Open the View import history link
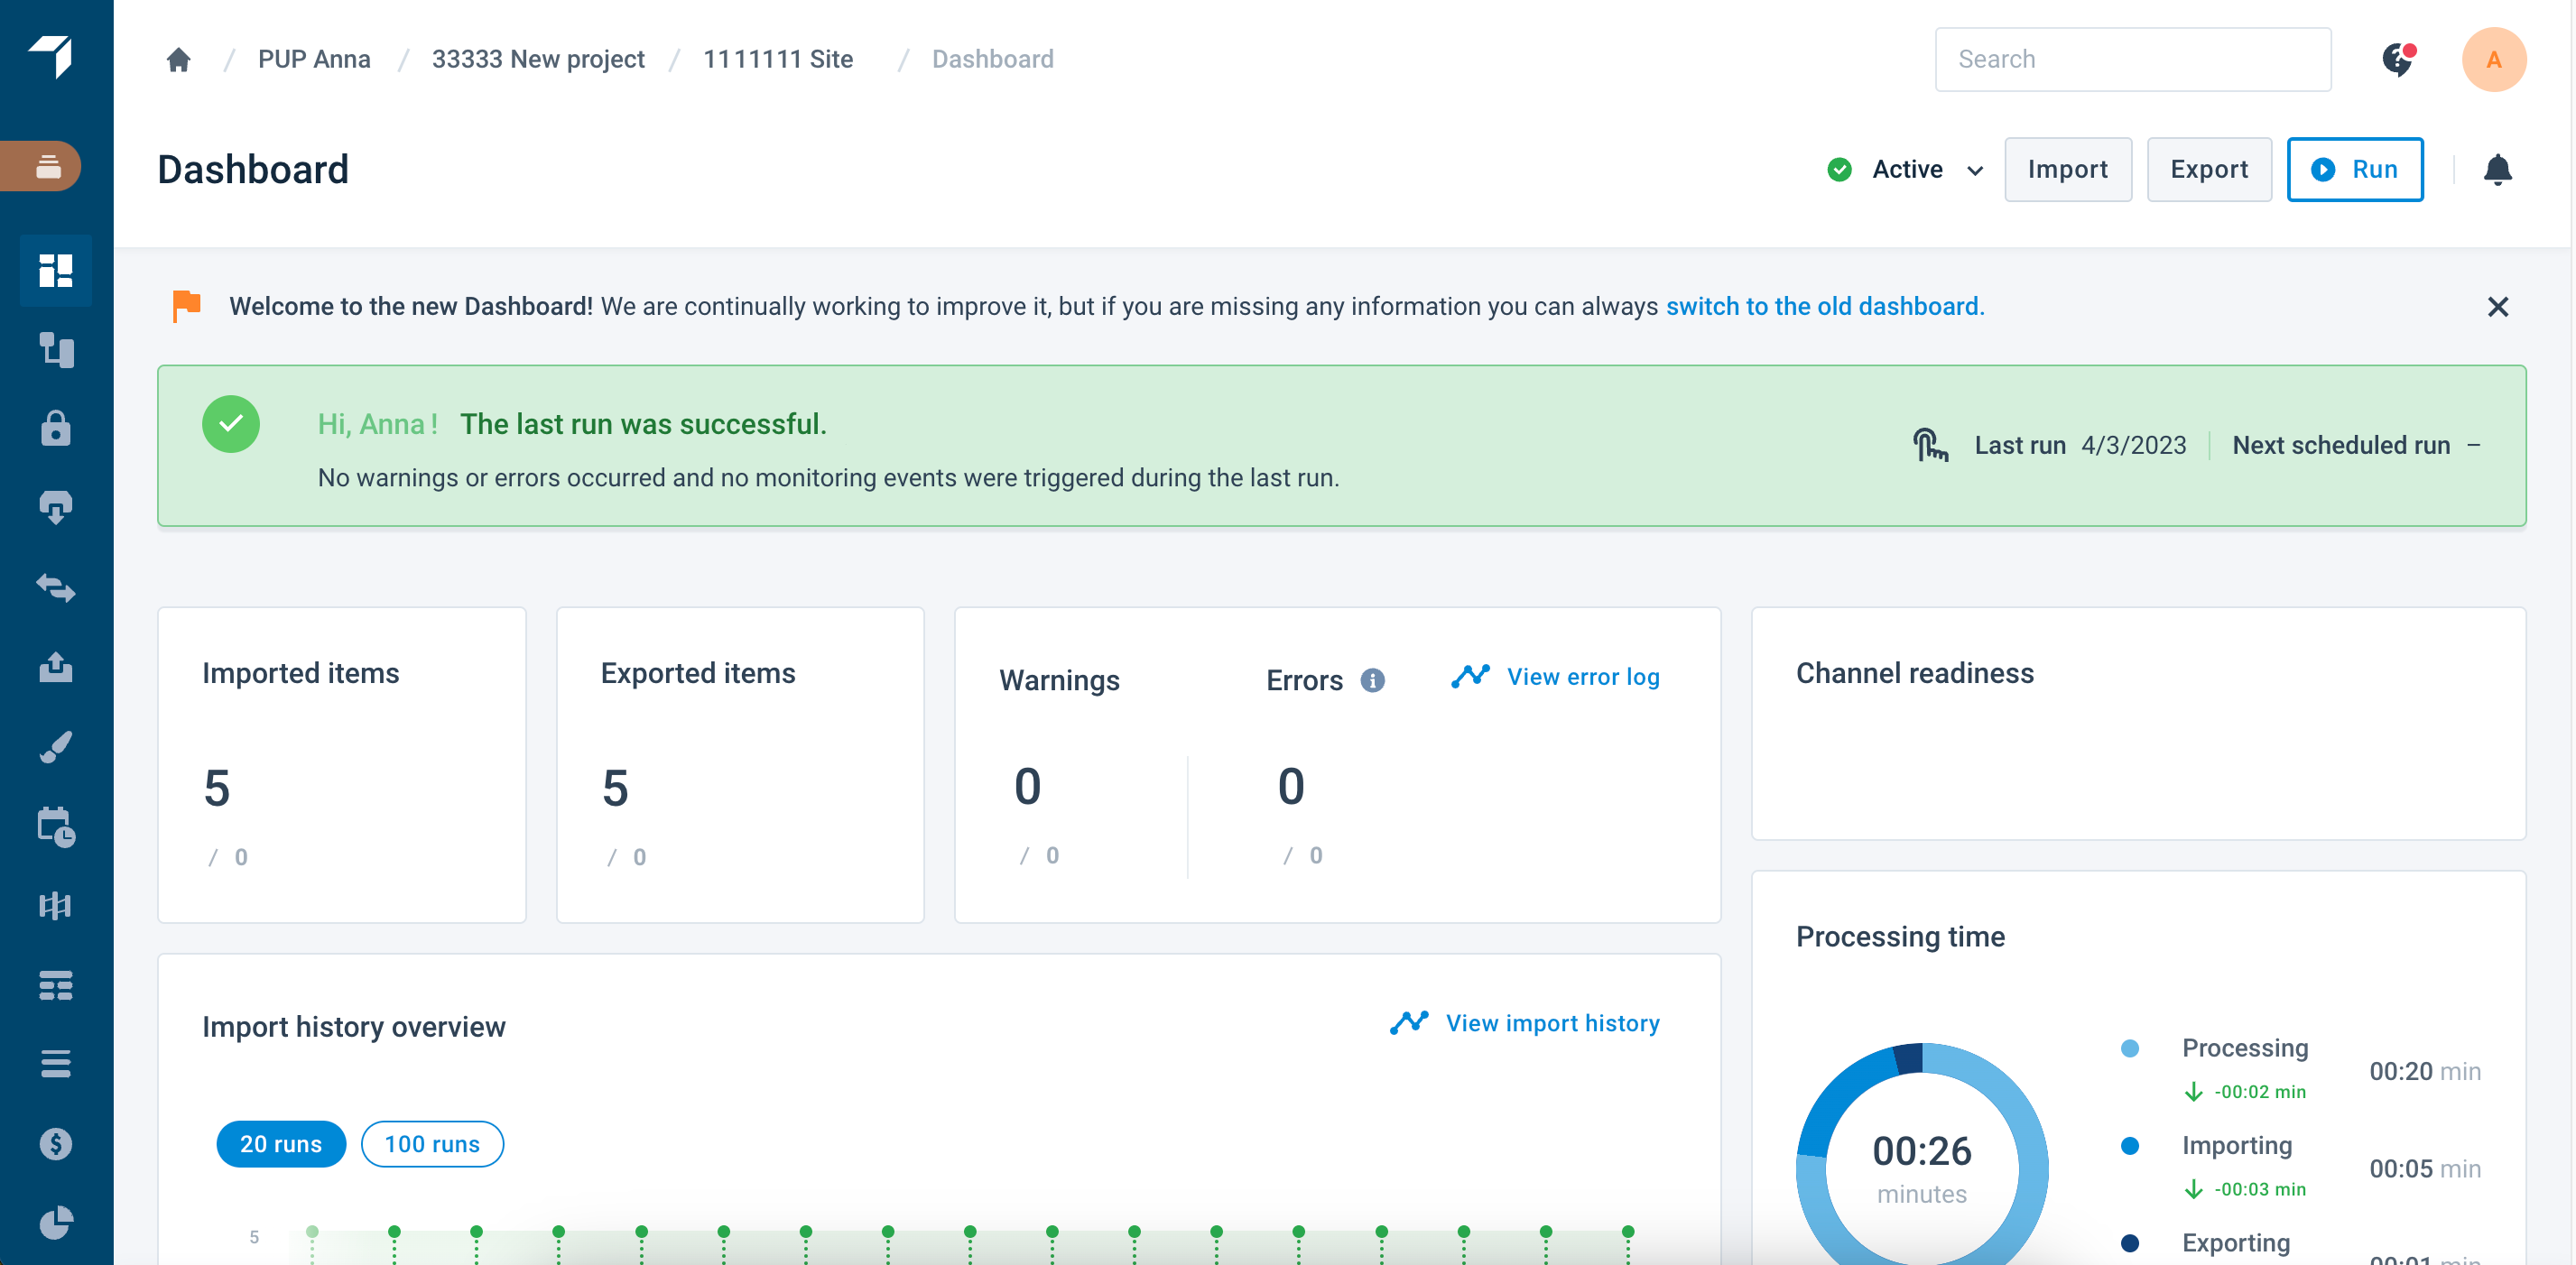 coord(1525,1023)
